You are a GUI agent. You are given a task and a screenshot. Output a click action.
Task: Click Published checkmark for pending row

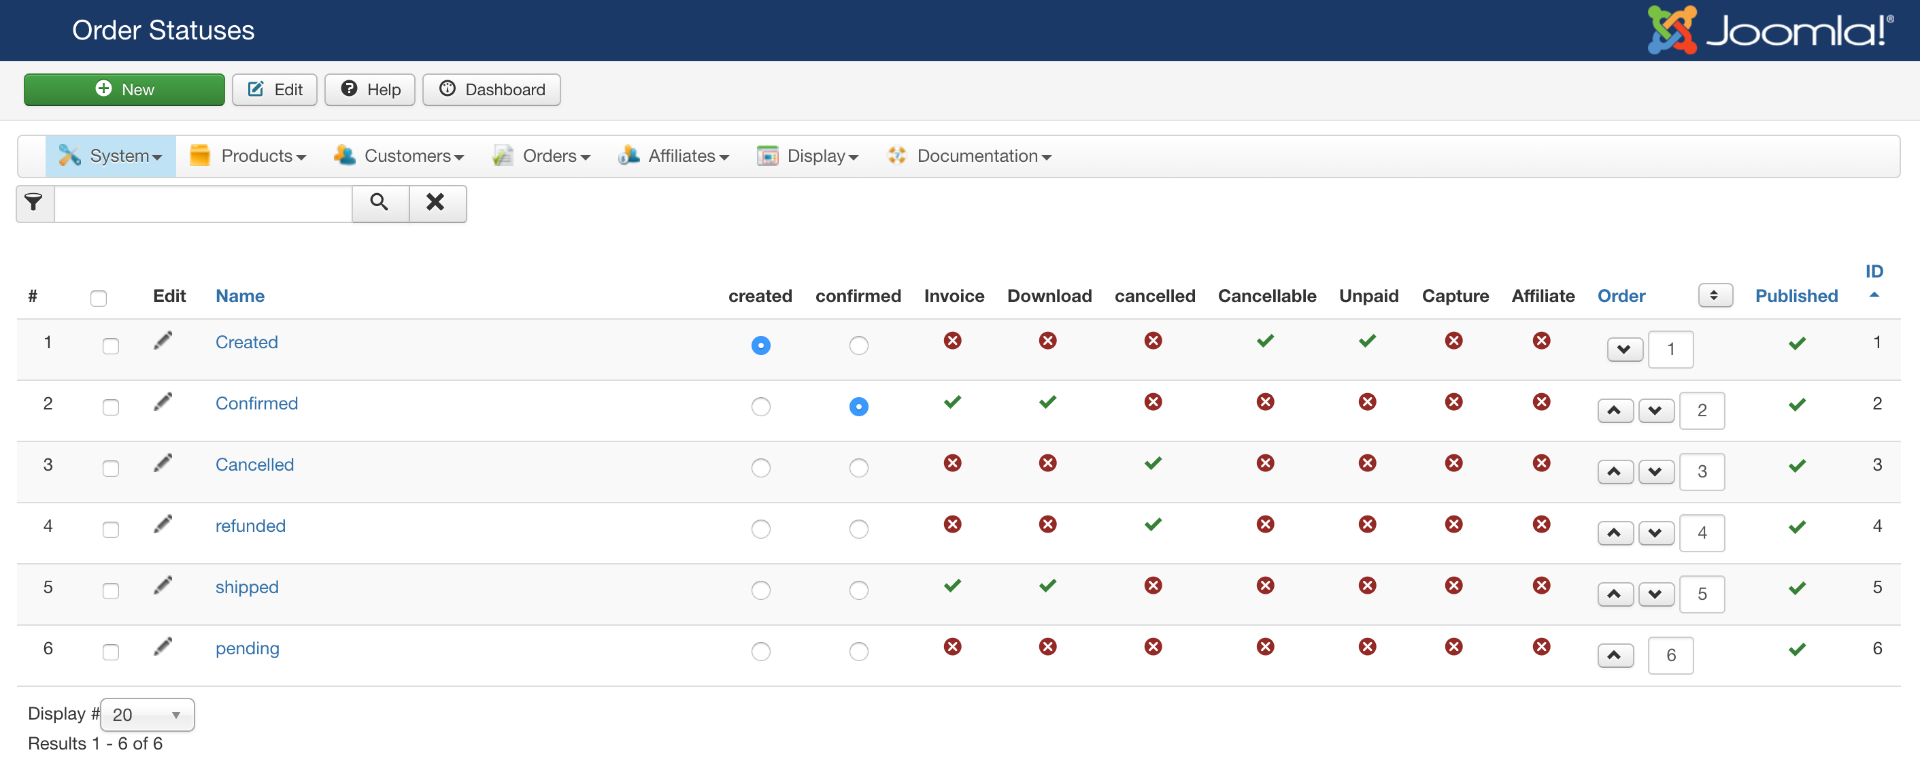(x=1796, y=650)
